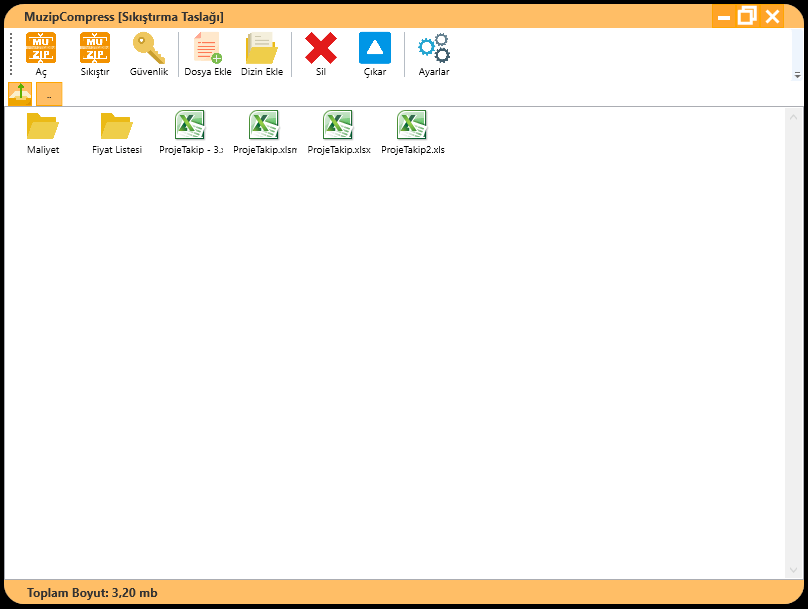Go up one level with the green arrow button
Screen dimensions: 808x609
point(20,94)
